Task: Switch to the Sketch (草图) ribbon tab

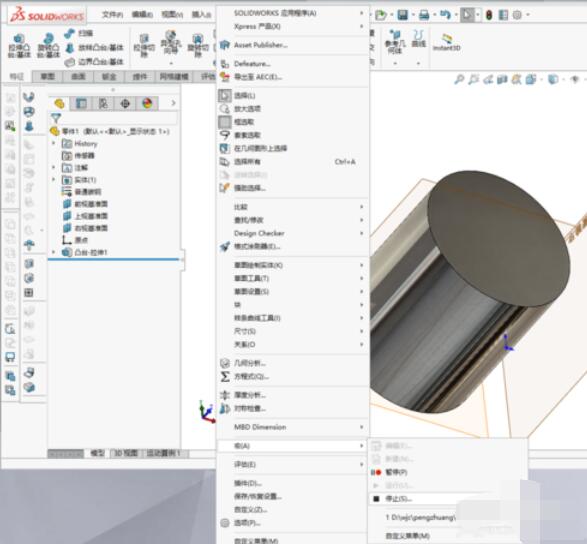Action: pos(48,77)
